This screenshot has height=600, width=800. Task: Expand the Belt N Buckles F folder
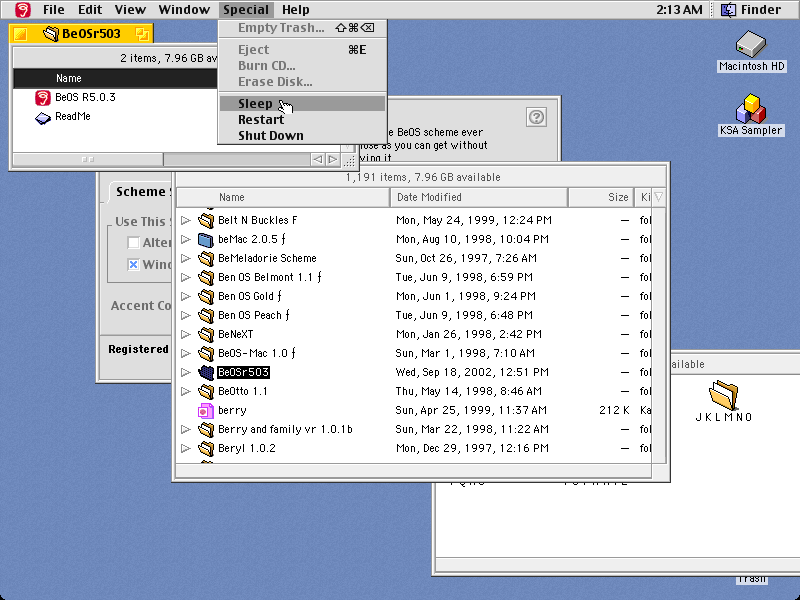(x=186, y=220)
